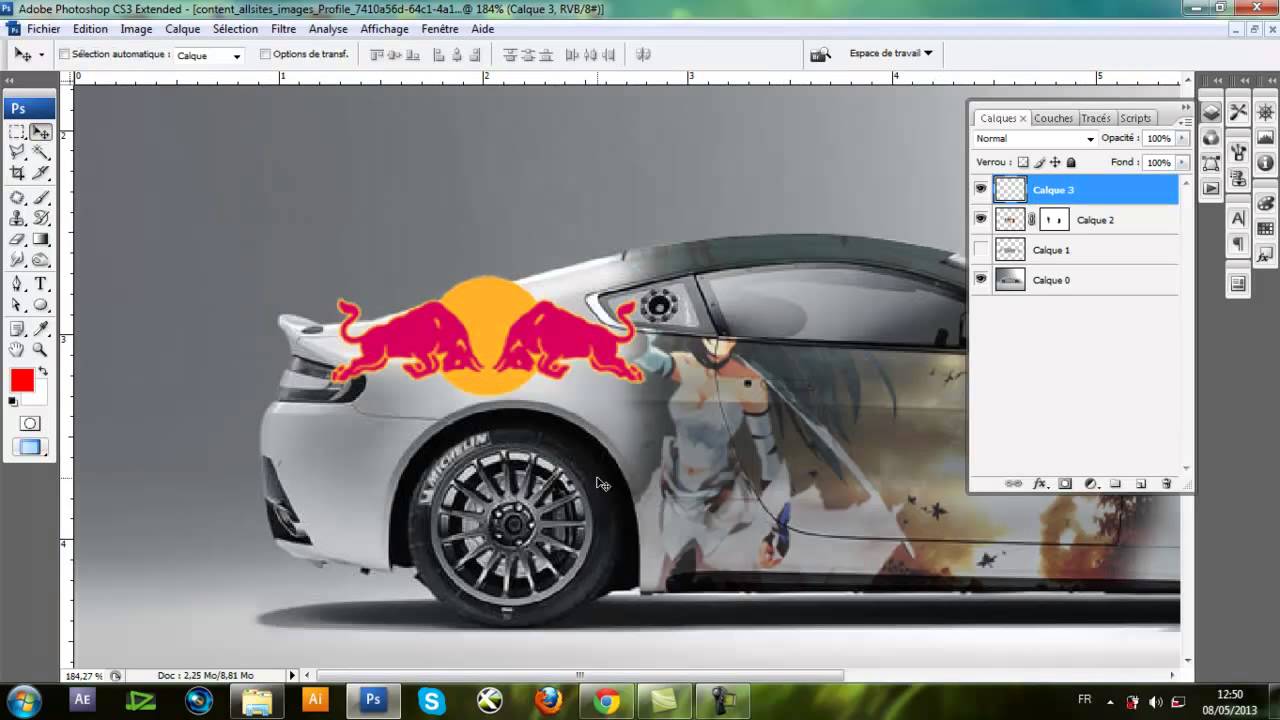Click the trash icon to delete layer
The height and width of the screenshot is (720, 1280).
click(x=1166, y=484)
